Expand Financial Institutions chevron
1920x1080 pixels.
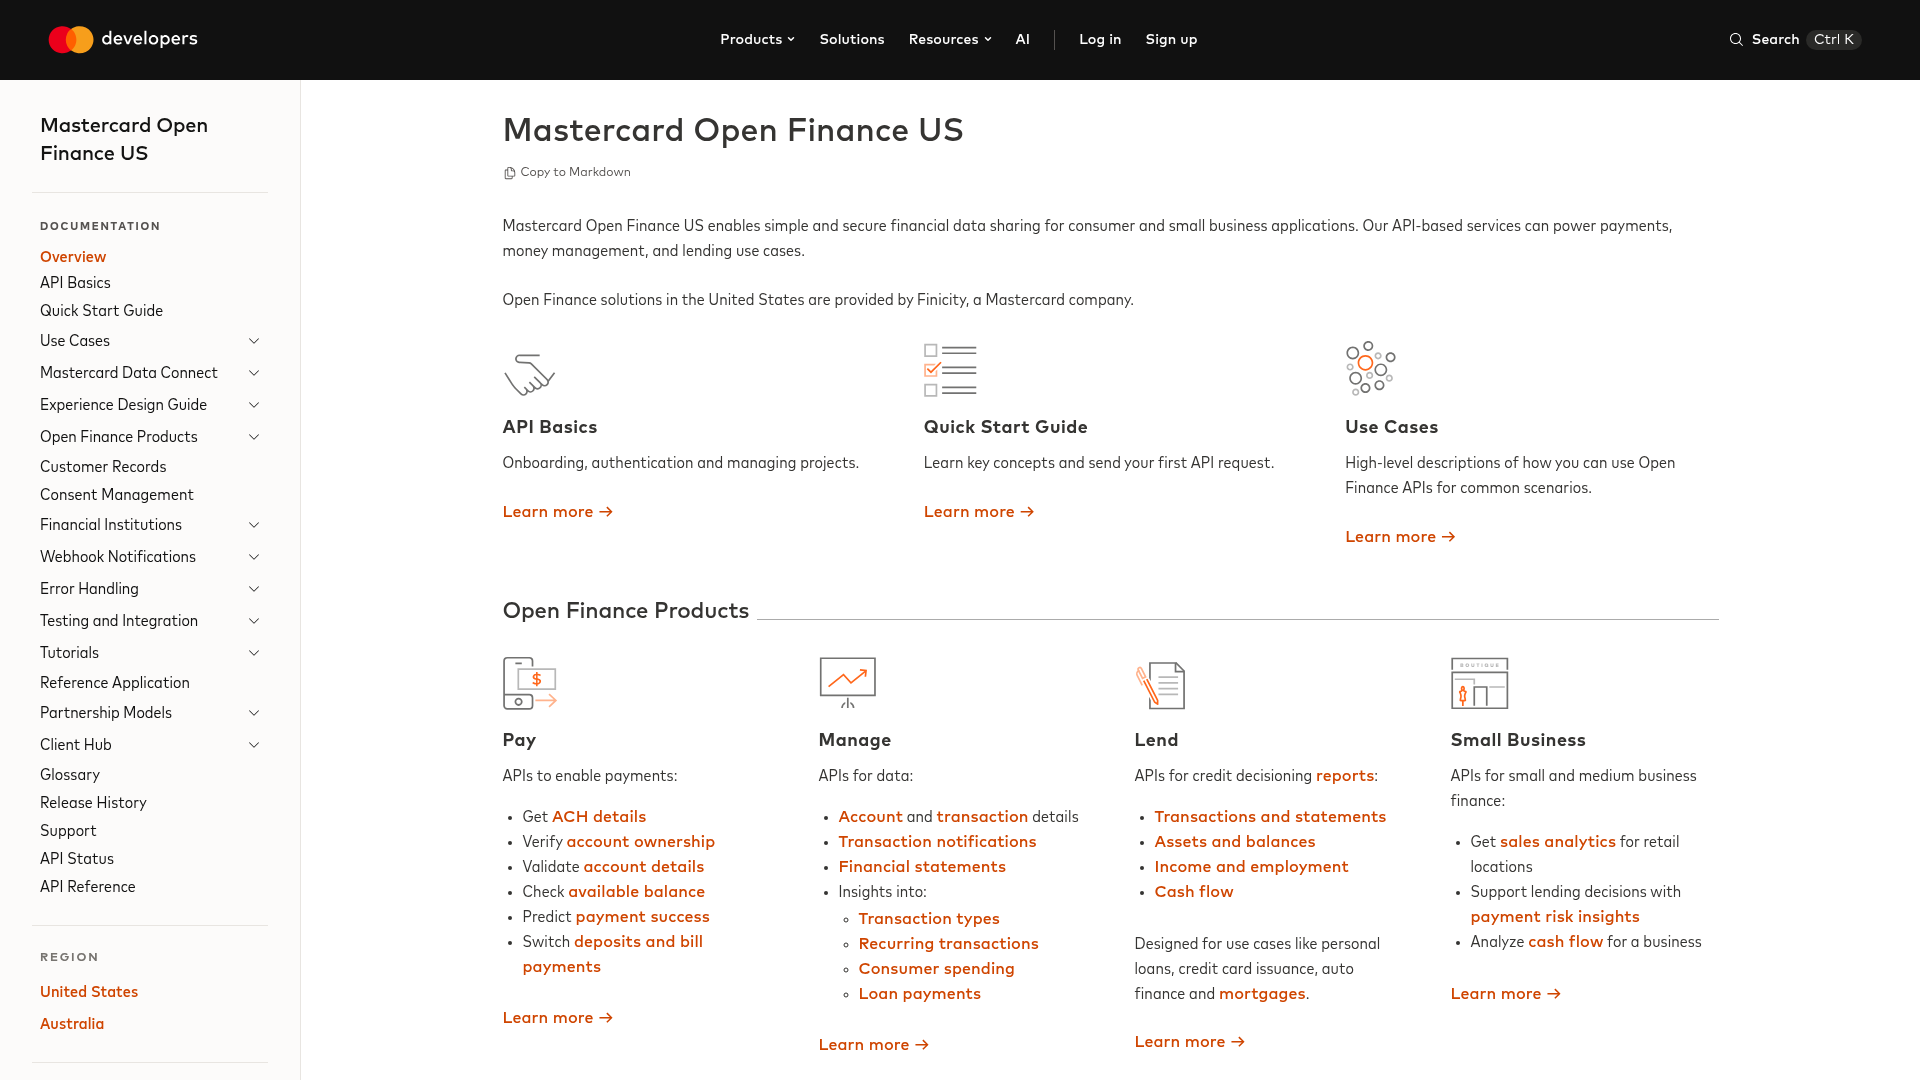[x=254, y=525]
